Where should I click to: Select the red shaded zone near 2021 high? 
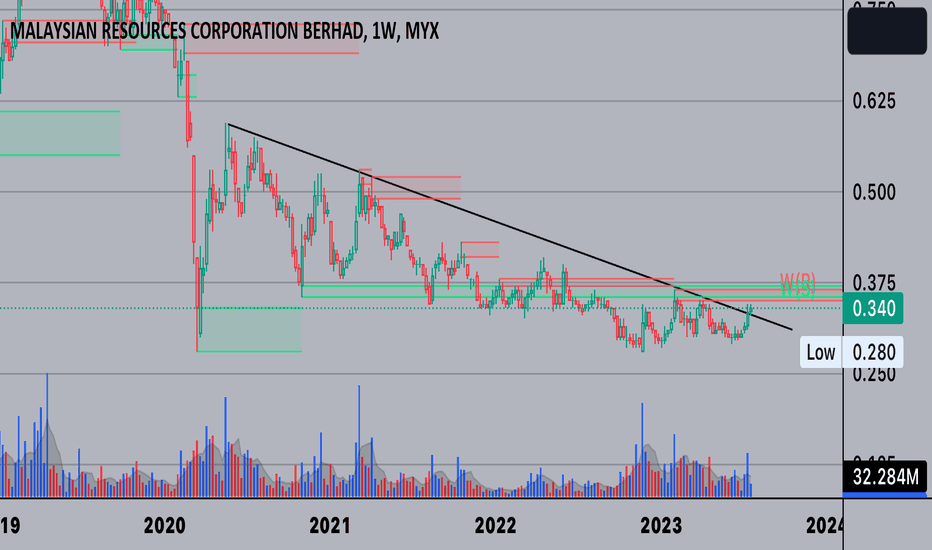416,188
